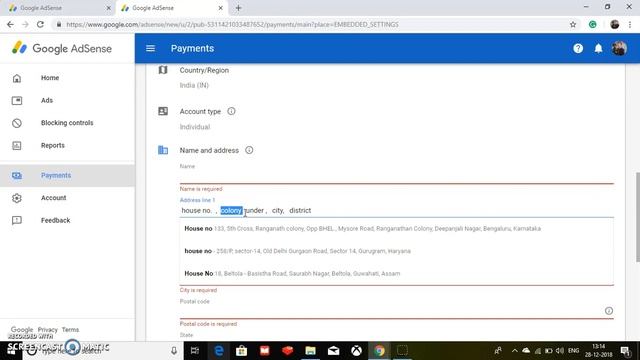Click the Address line 1 field
The image size is (640, 360).
396,211
